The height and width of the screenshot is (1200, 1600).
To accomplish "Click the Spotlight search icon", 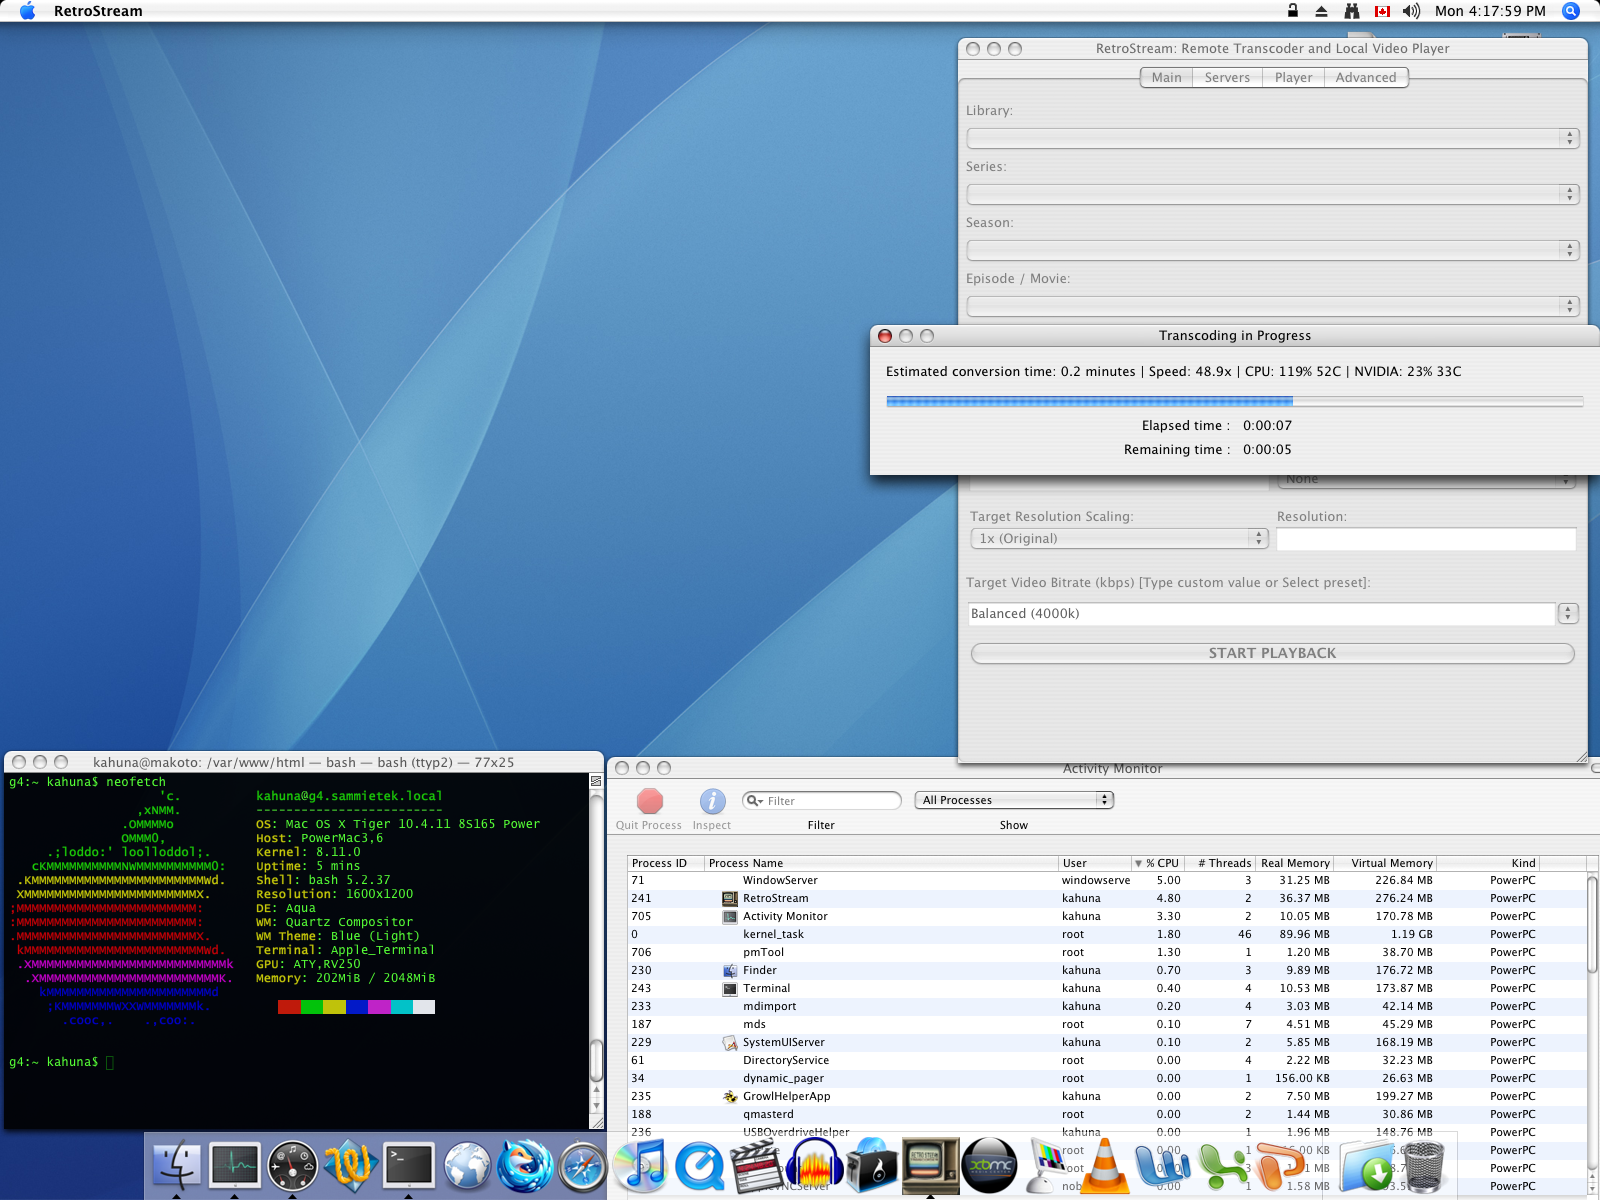I will point(1571,11).
